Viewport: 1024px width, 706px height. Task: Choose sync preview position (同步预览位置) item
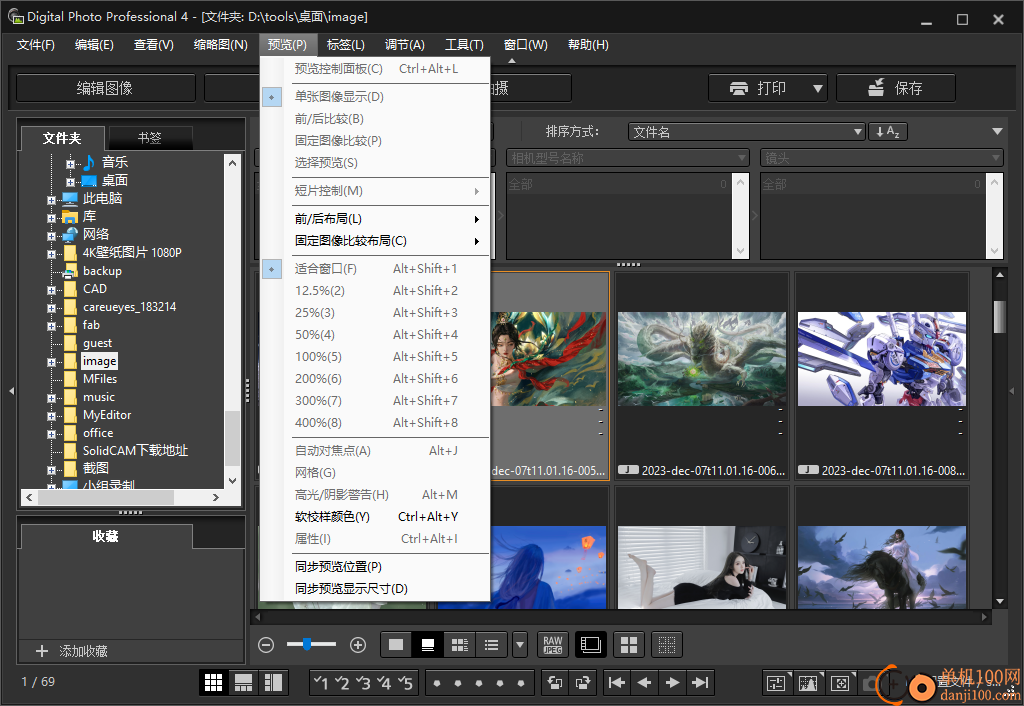pos(375,567)
